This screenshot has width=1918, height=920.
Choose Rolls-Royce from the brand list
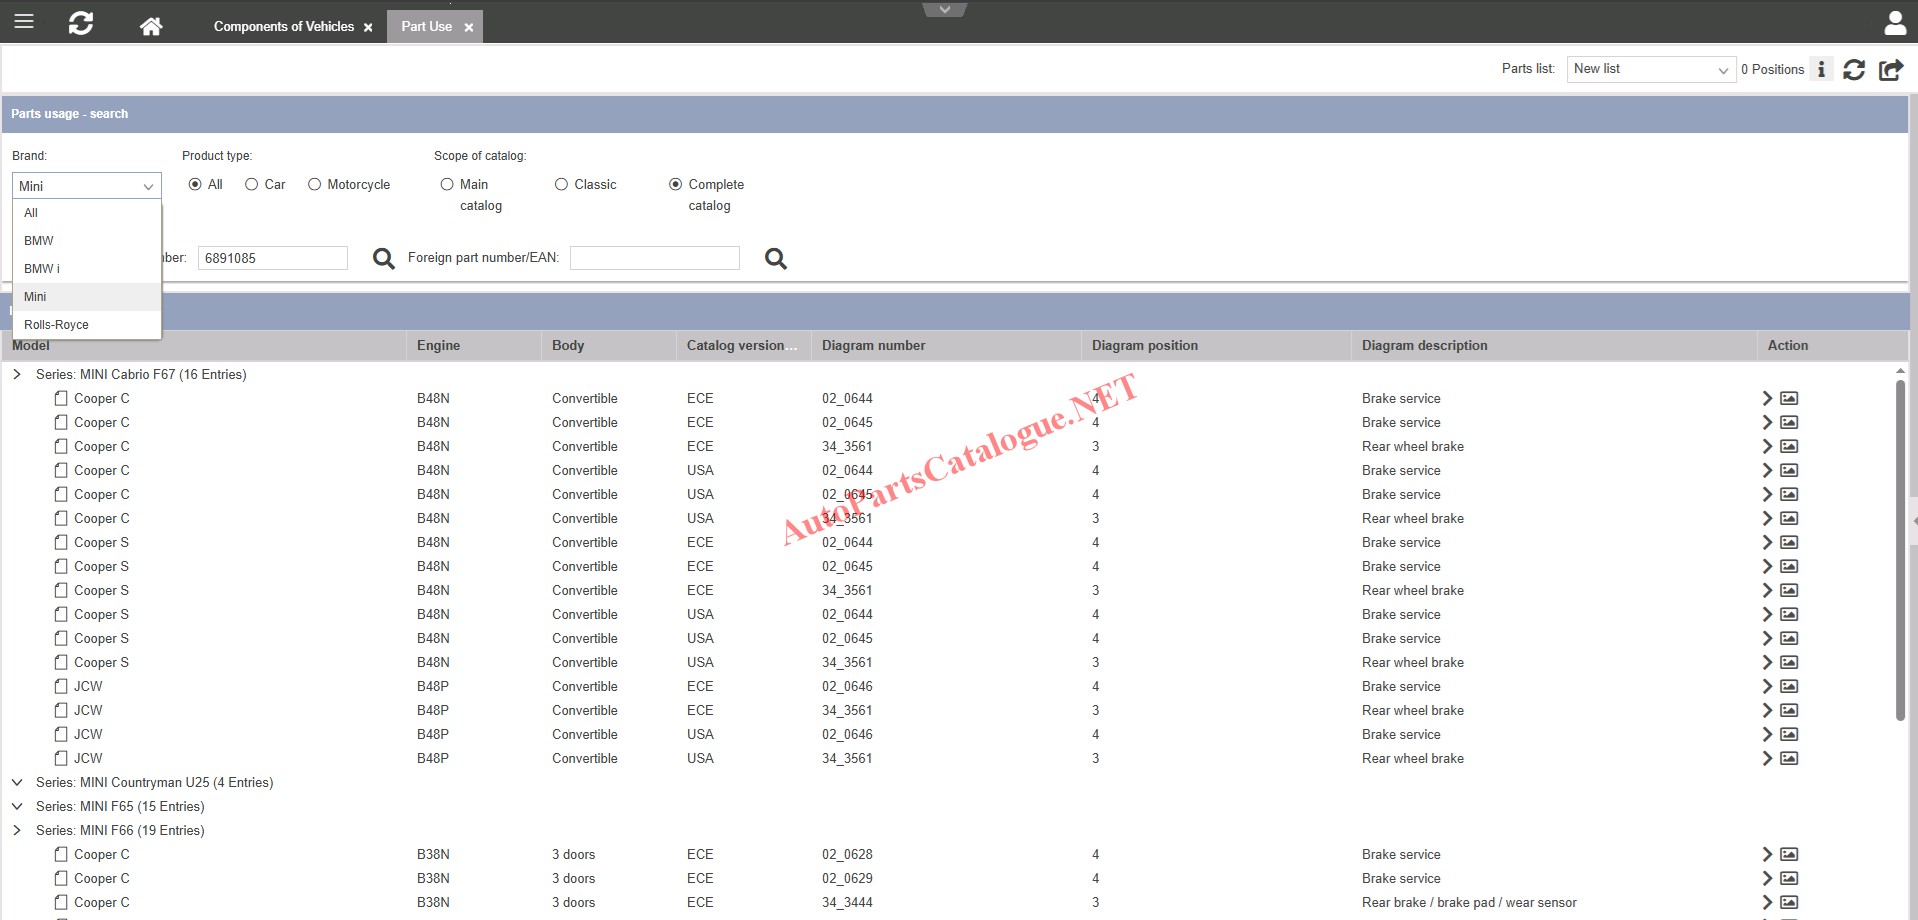57,324
